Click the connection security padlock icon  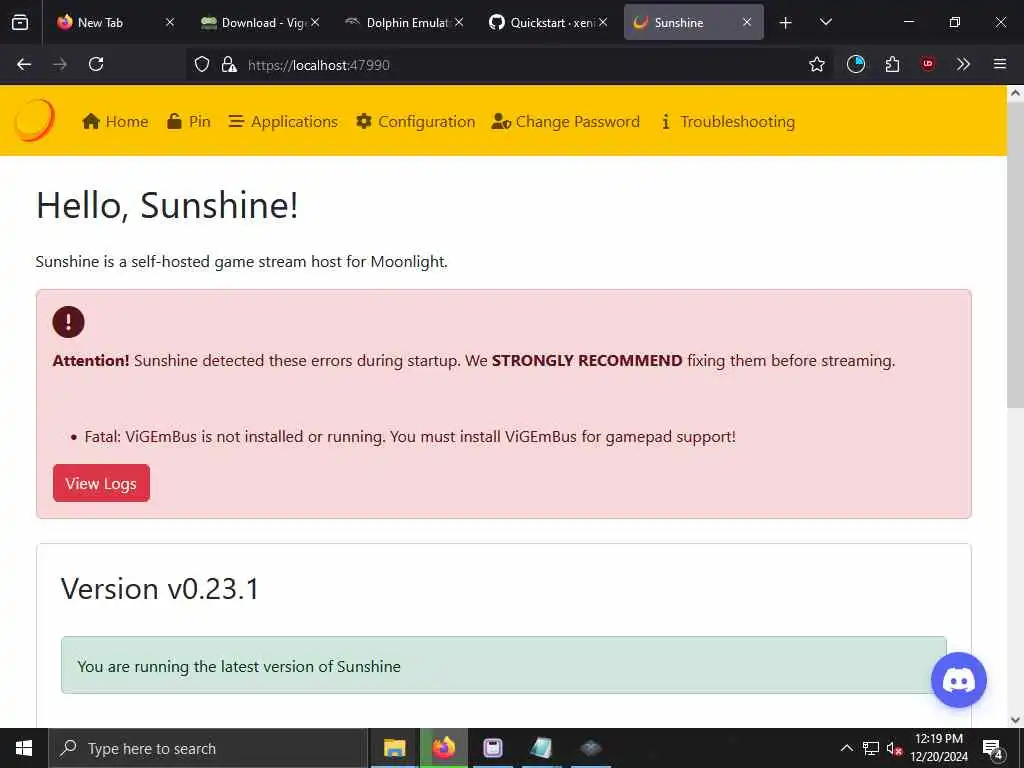tap(229, 65)
